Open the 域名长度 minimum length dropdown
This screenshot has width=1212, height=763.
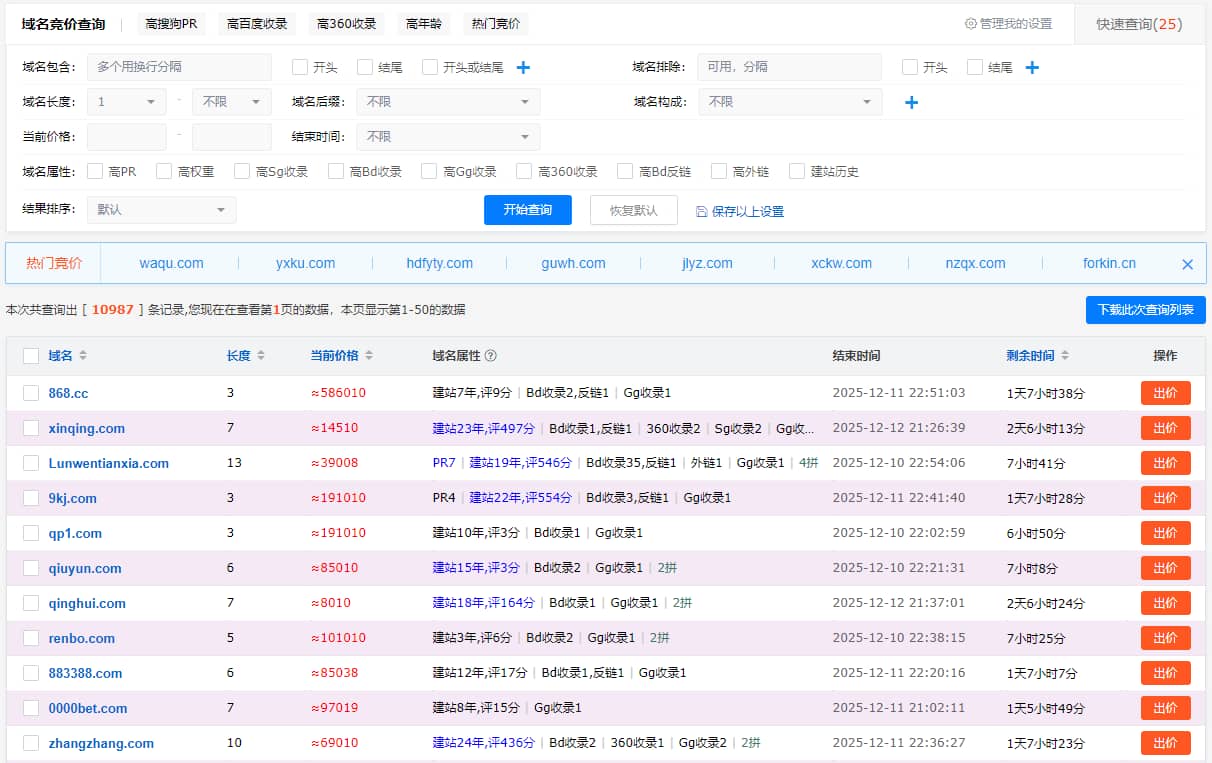click(x=126, y=101)
